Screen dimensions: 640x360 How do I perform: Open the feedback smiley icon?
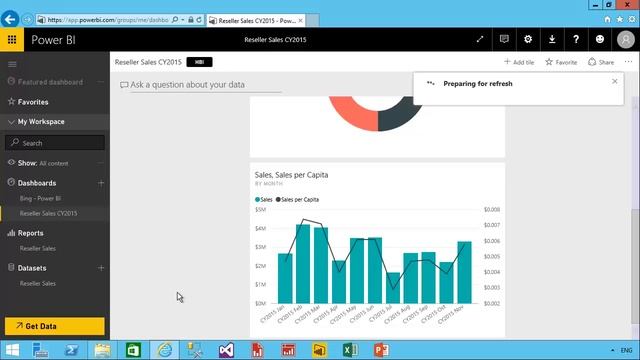(x=600, y=39)
